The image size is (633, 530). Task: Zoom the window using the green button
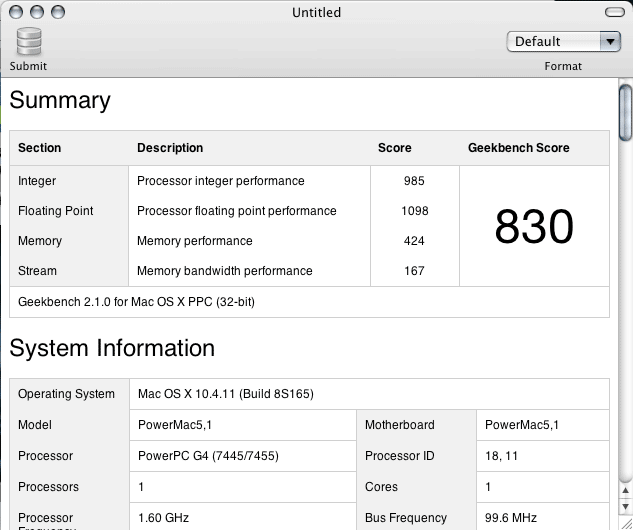coord(57,12)
